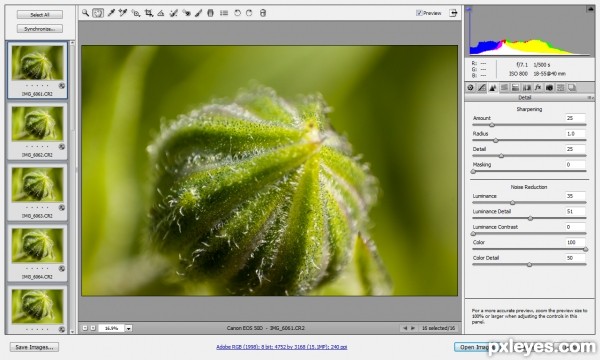Switch to the Camera Calibration panel tab
The image size is (600, 360).
549,88
